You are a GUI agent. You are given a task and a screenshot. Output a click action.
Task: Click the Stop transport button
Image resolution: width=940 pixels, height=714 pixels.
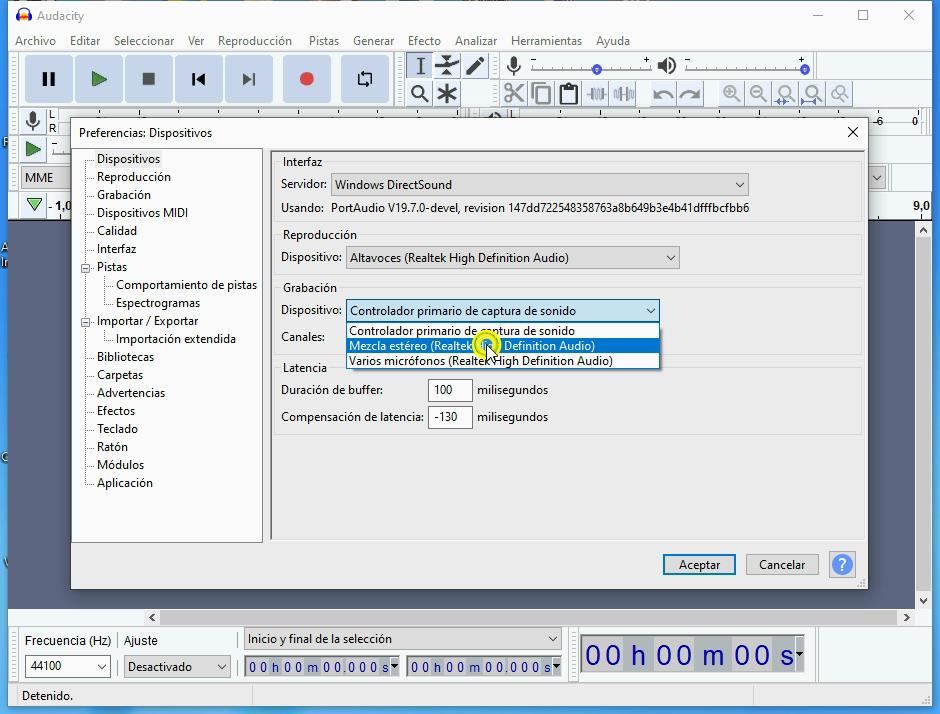pyautogui.click(x=149, y=79)
